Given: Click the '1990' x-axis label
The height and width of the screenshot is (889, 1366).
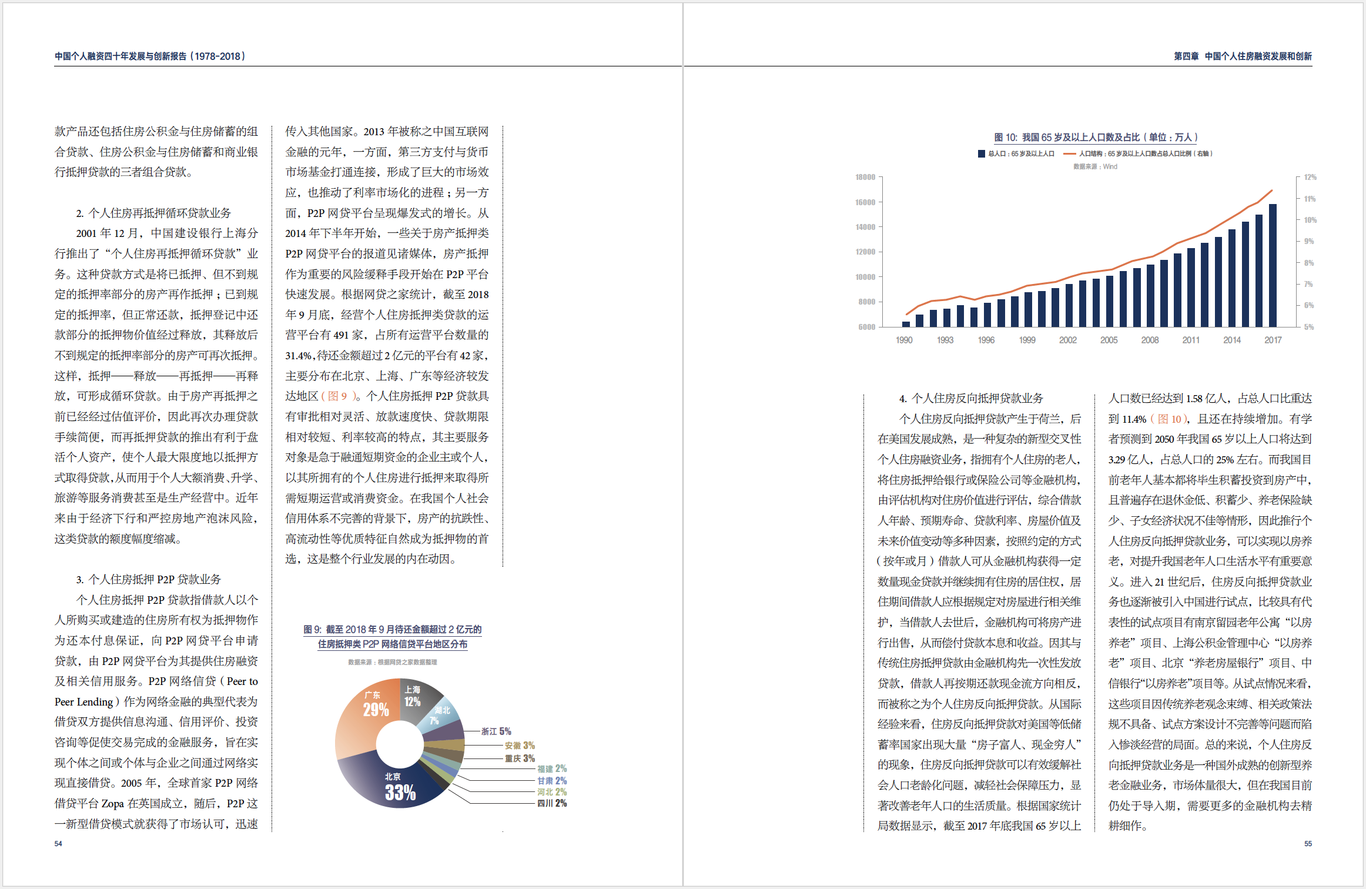Looking at the screenshot, I should tap(904, 341).
